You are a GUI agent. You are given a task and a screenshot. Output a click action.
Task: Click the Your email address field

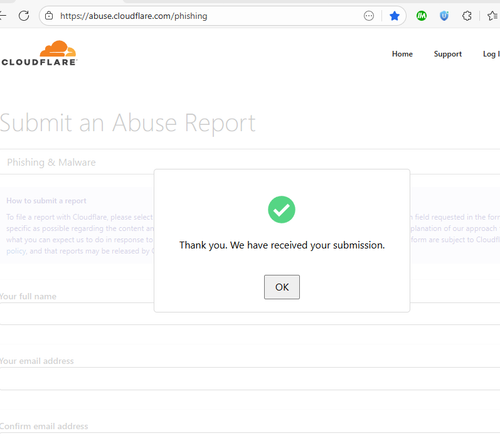(x=250, y=379)
